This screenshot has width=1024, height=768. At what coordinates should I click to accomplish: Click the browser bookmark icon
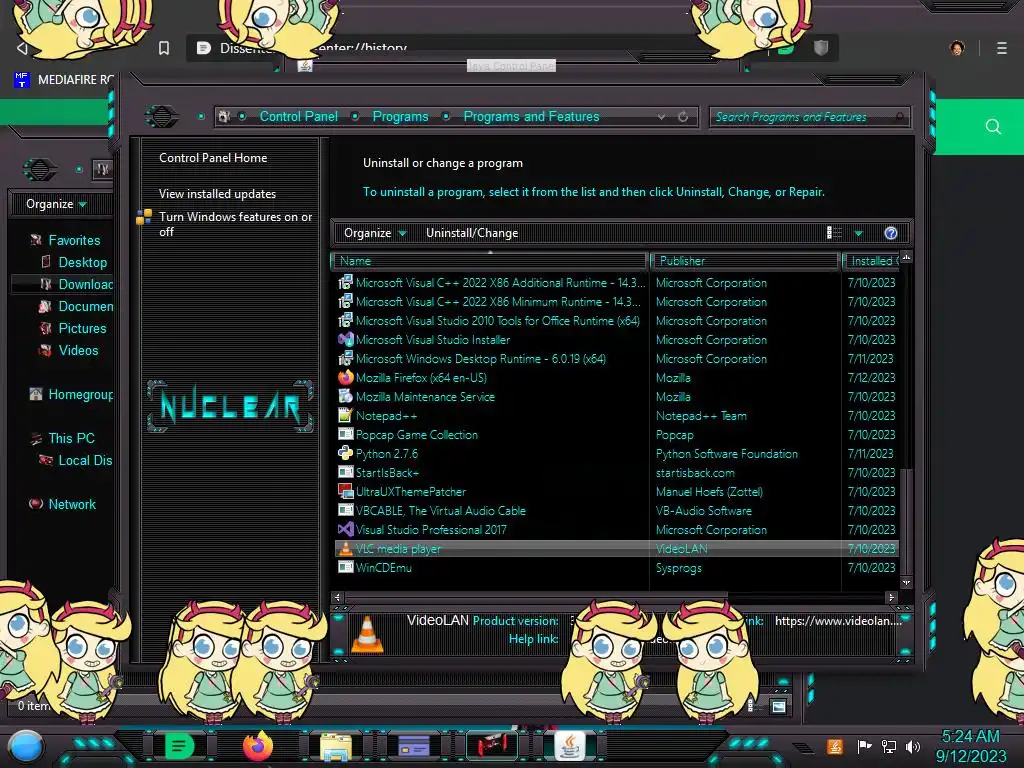164,48
